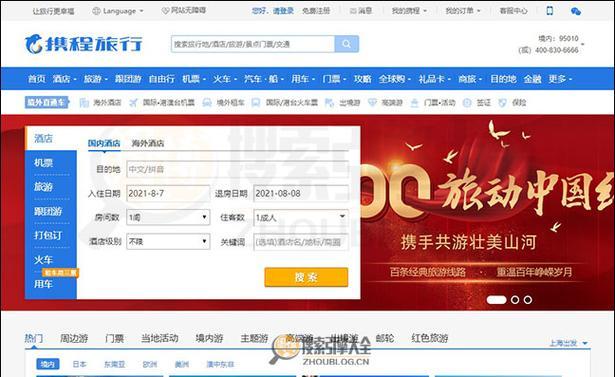
Task: Click the round icon for 签证
Action: pyautogui.click(x=467, y=103)
